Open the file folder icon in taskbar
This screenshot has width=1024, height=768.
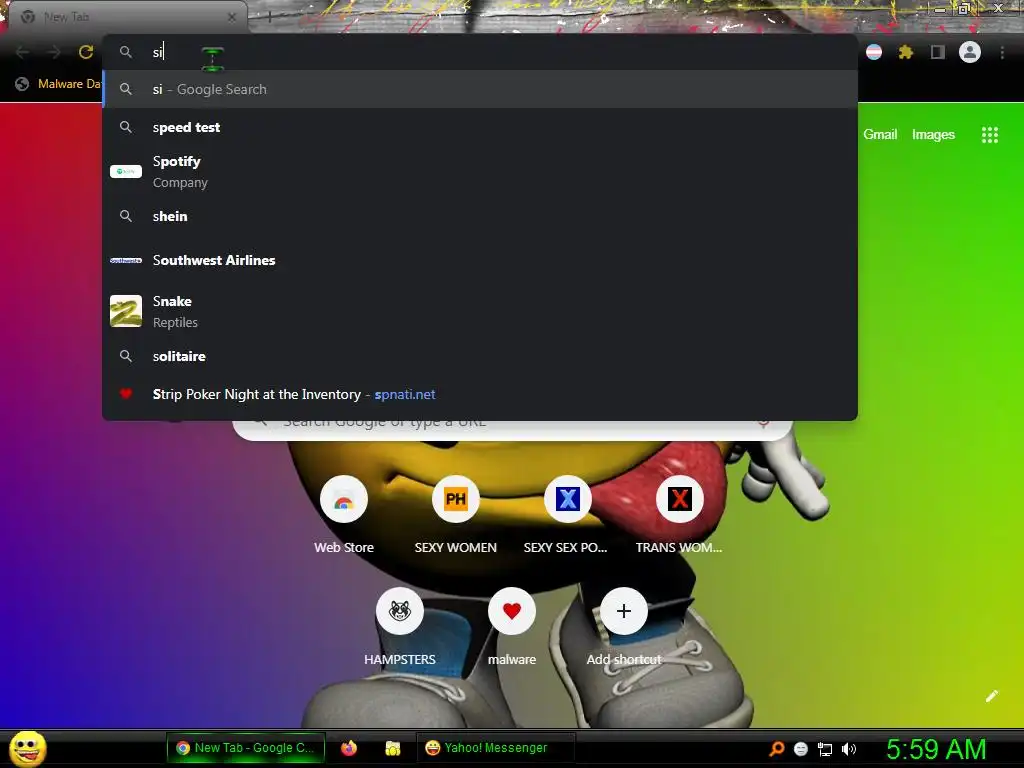(x=392, y=748)
